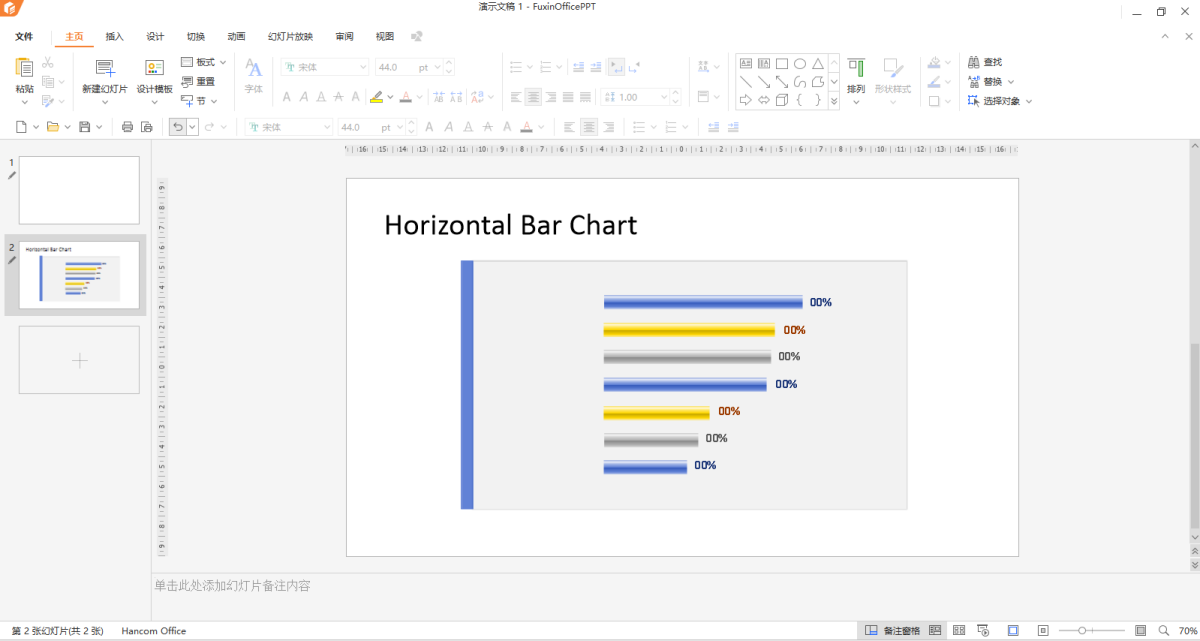
Task: Open the ribbon font size 44.0 combo
Action: pyautogui.click(x=414, y=67)
